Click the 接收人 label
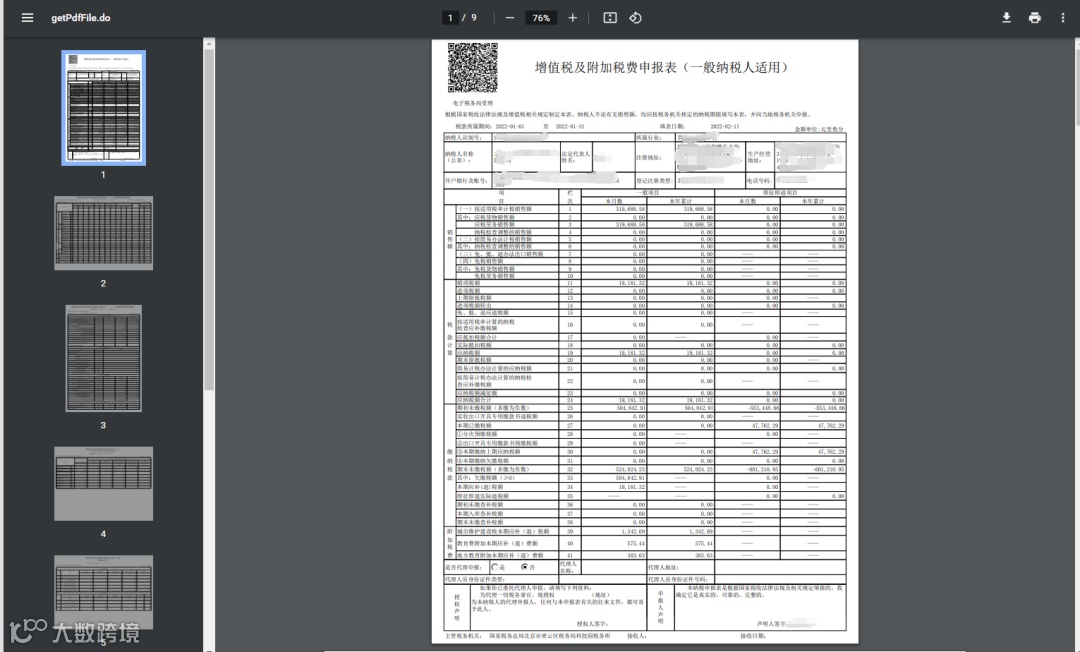 636,636
